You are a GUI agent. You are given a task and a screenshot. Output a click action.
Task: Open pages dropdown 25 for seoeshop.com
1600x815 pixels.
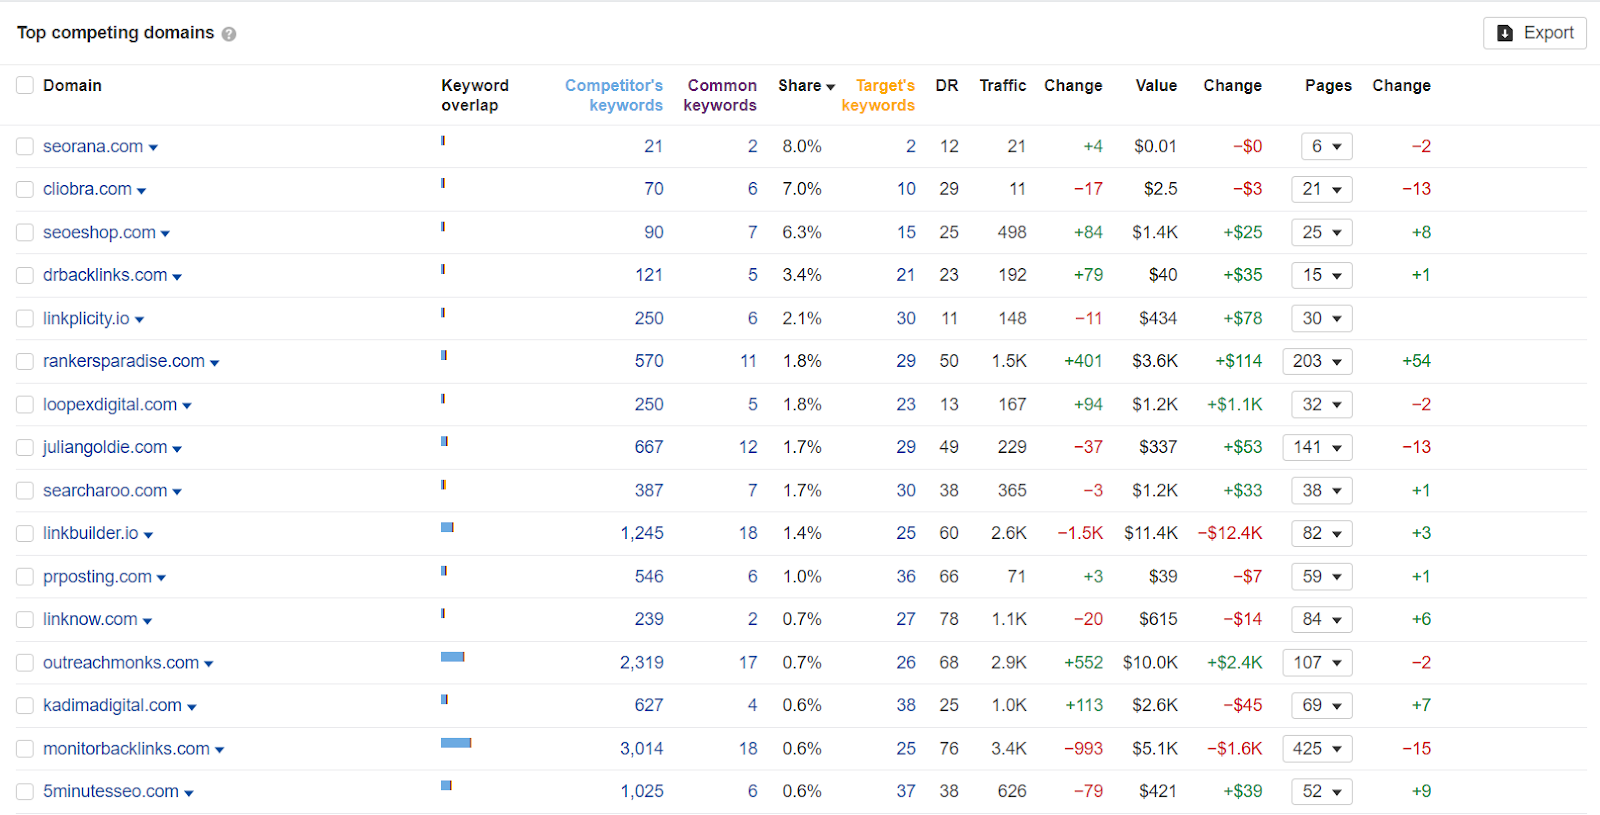1322,232
